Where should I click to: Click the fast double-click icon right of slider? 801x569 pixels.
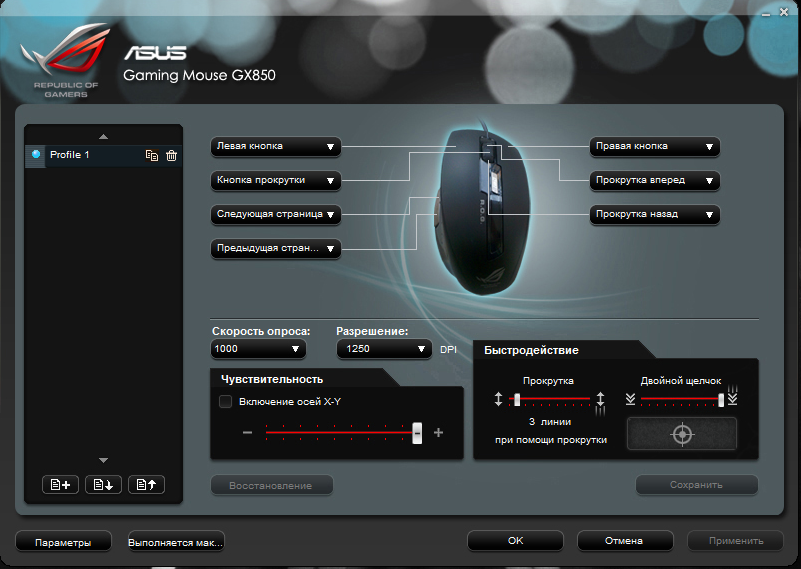(733, 396)
